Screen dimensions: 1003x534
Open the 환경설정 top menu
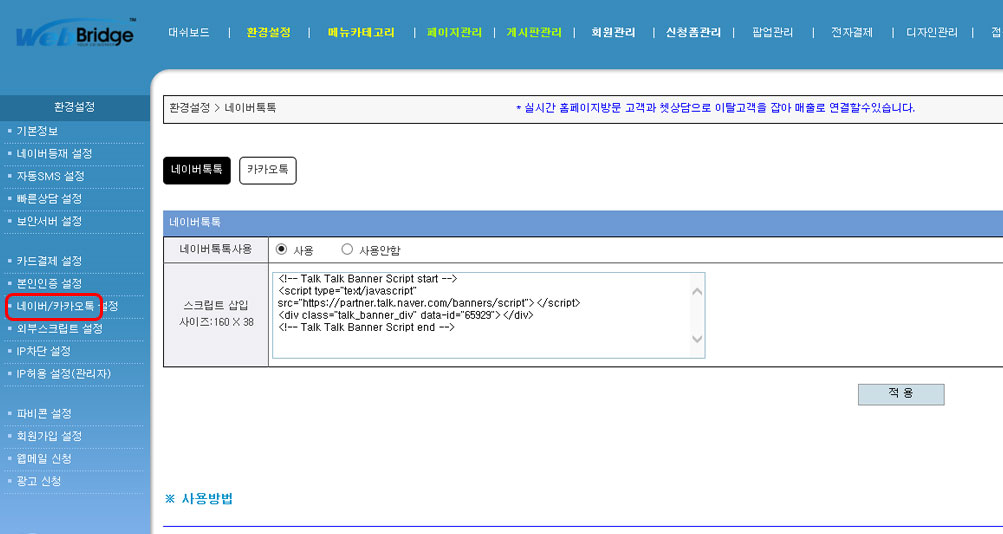(269, 32)
